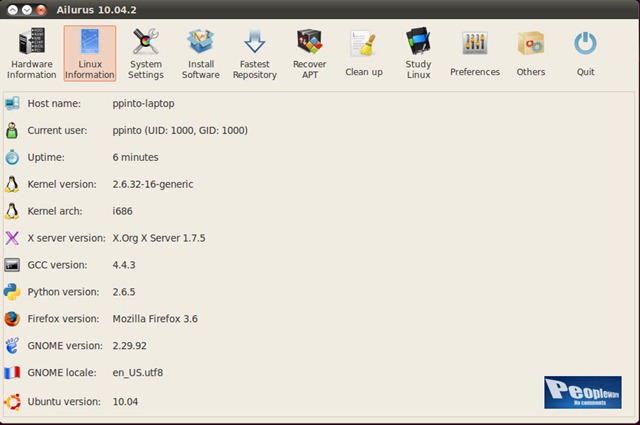
Task: Select the Linux Information toolbar button
Action: pyautogui.click(x=90, y=53)
